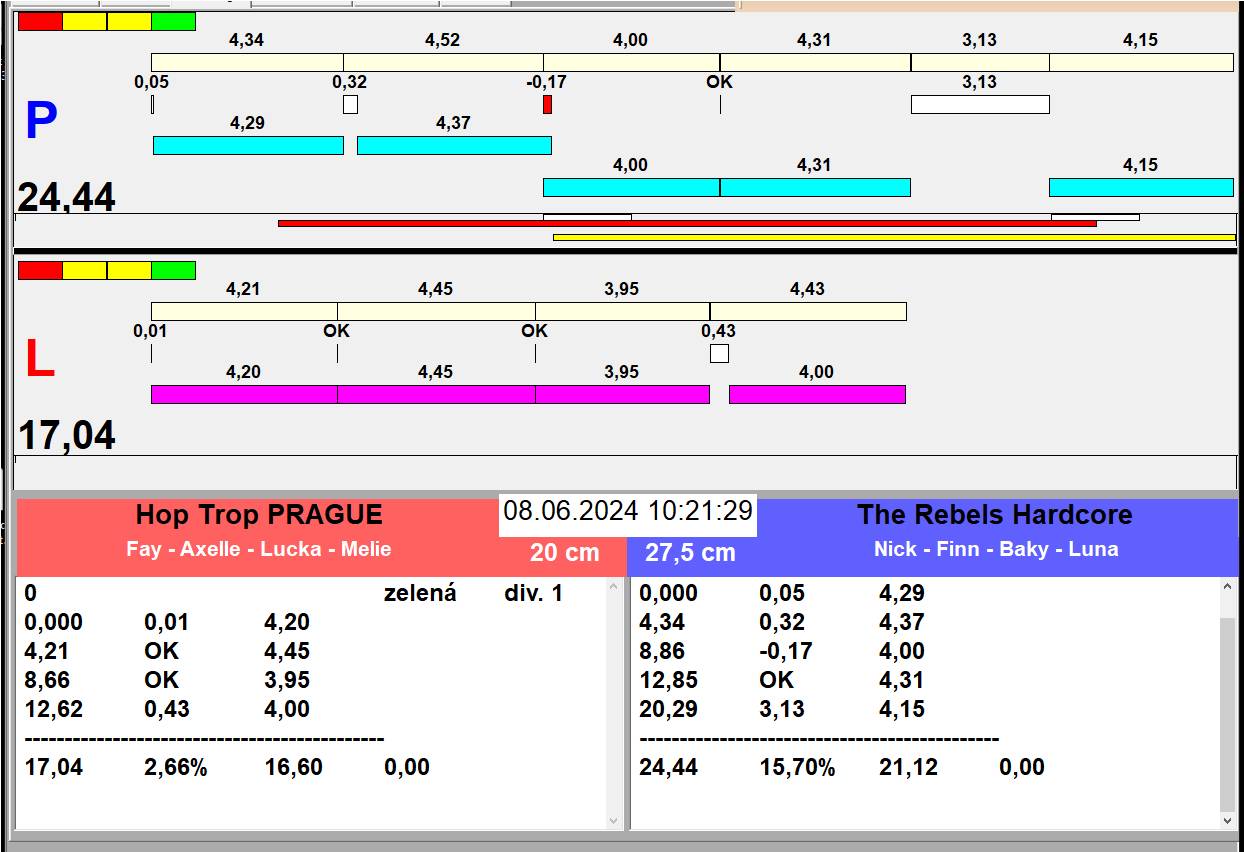1244x852 pixels.
Task: Click down arrow of Hop Trop results scrollbar
Action: 614,820
